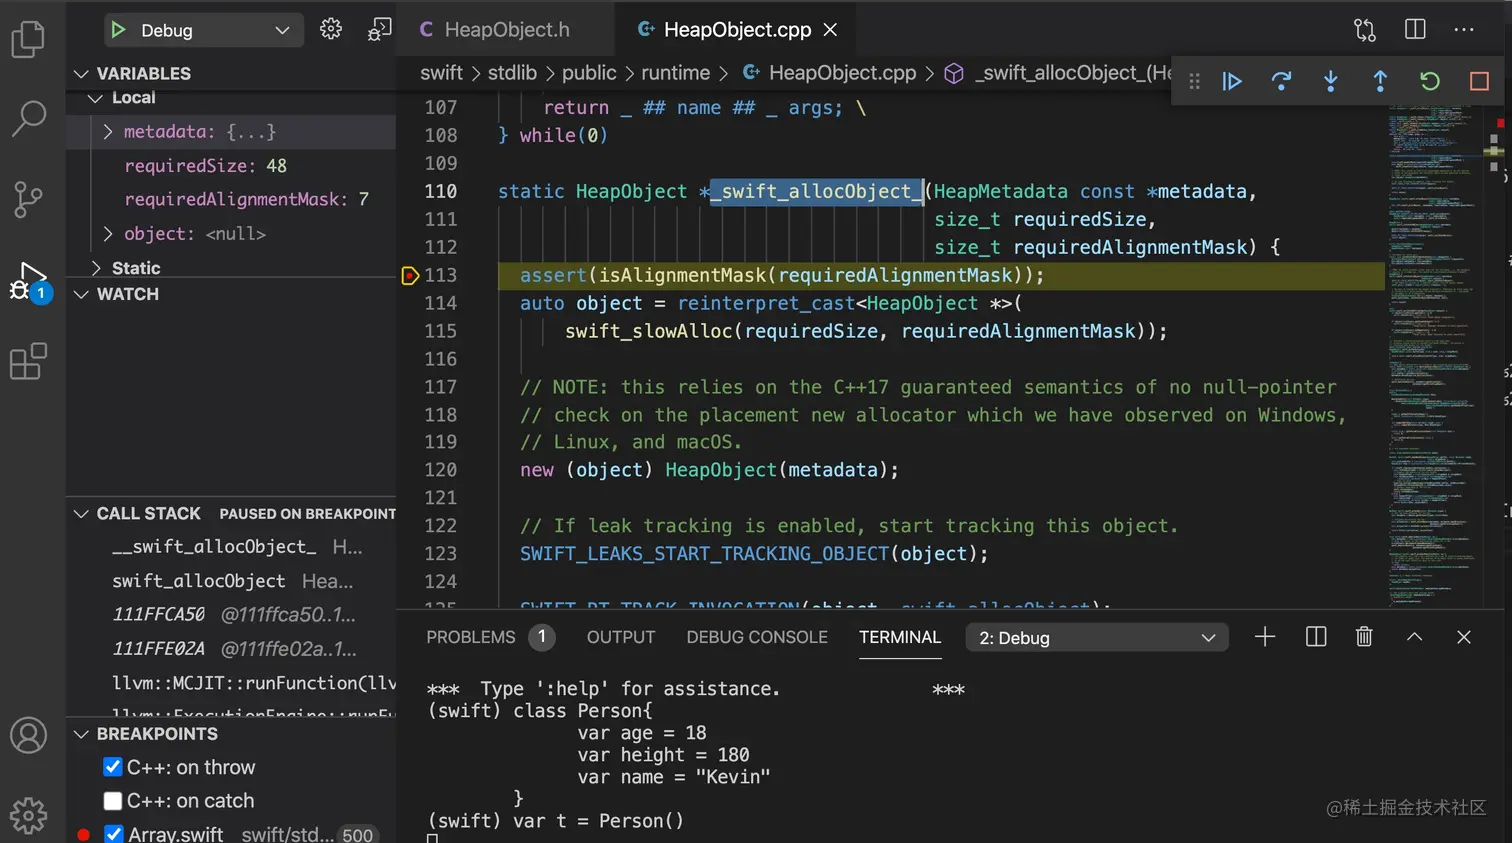This screenshot has height=843, width=1512.
Task: Open the terminal selector '2: Debug' dropdown
Action: [x=1097, y=638]
